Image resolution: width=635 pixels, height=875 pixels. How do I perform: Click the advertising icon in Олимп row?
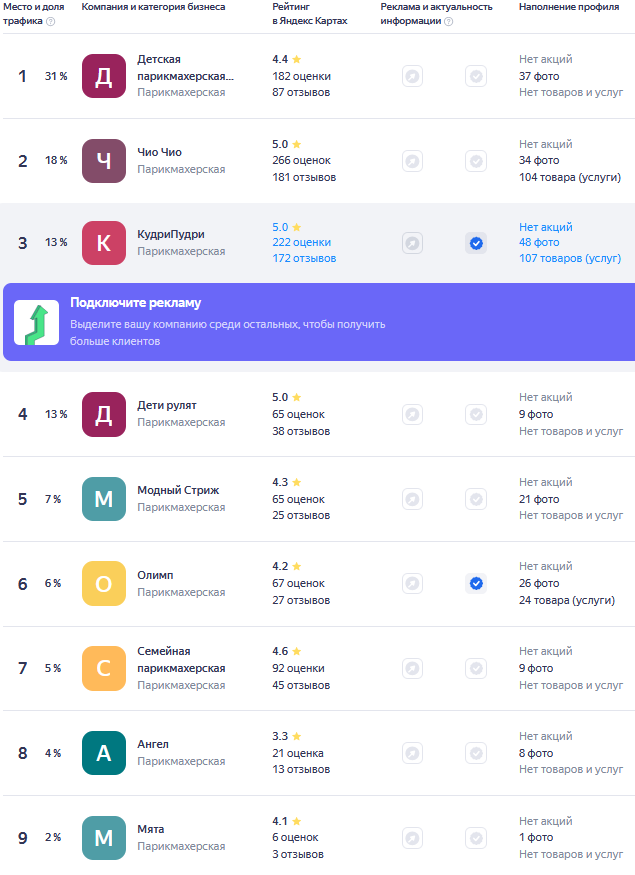tap(412, 583)
